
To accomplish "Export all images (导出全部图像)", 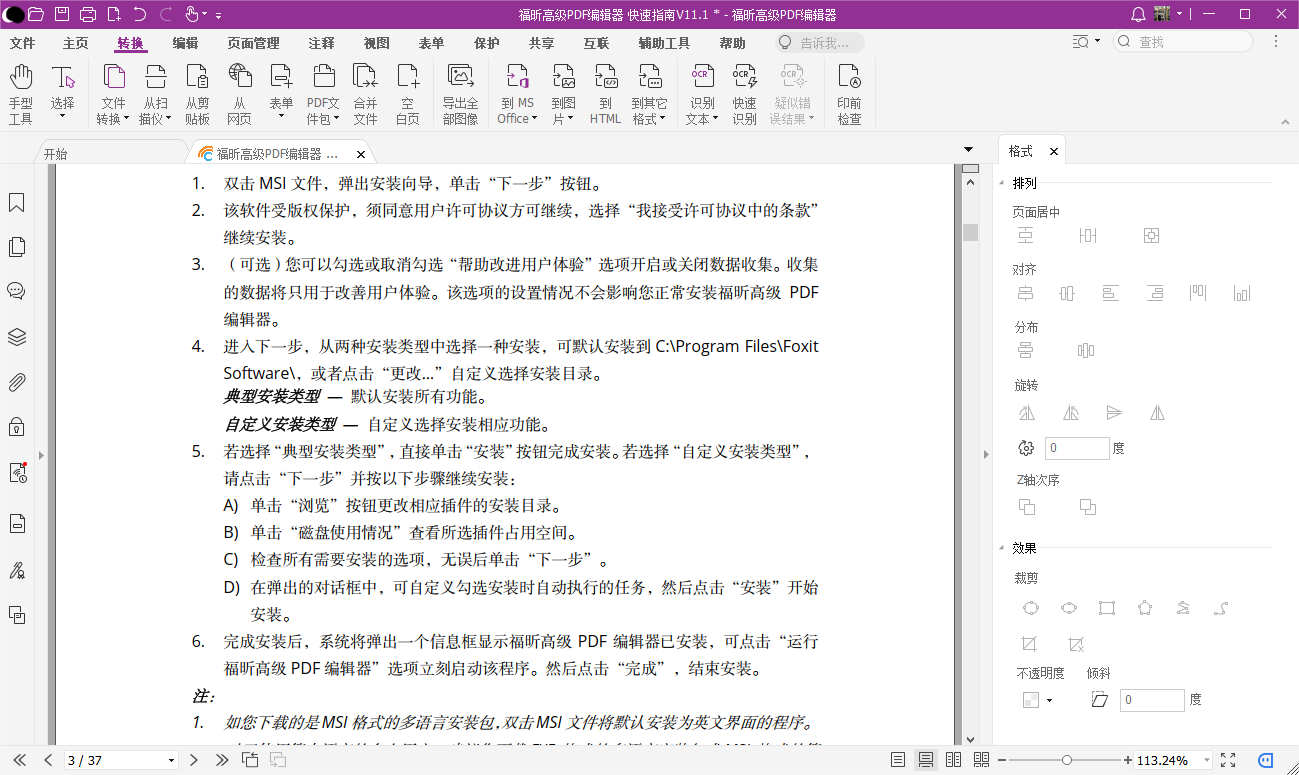I will coord(461,95).
